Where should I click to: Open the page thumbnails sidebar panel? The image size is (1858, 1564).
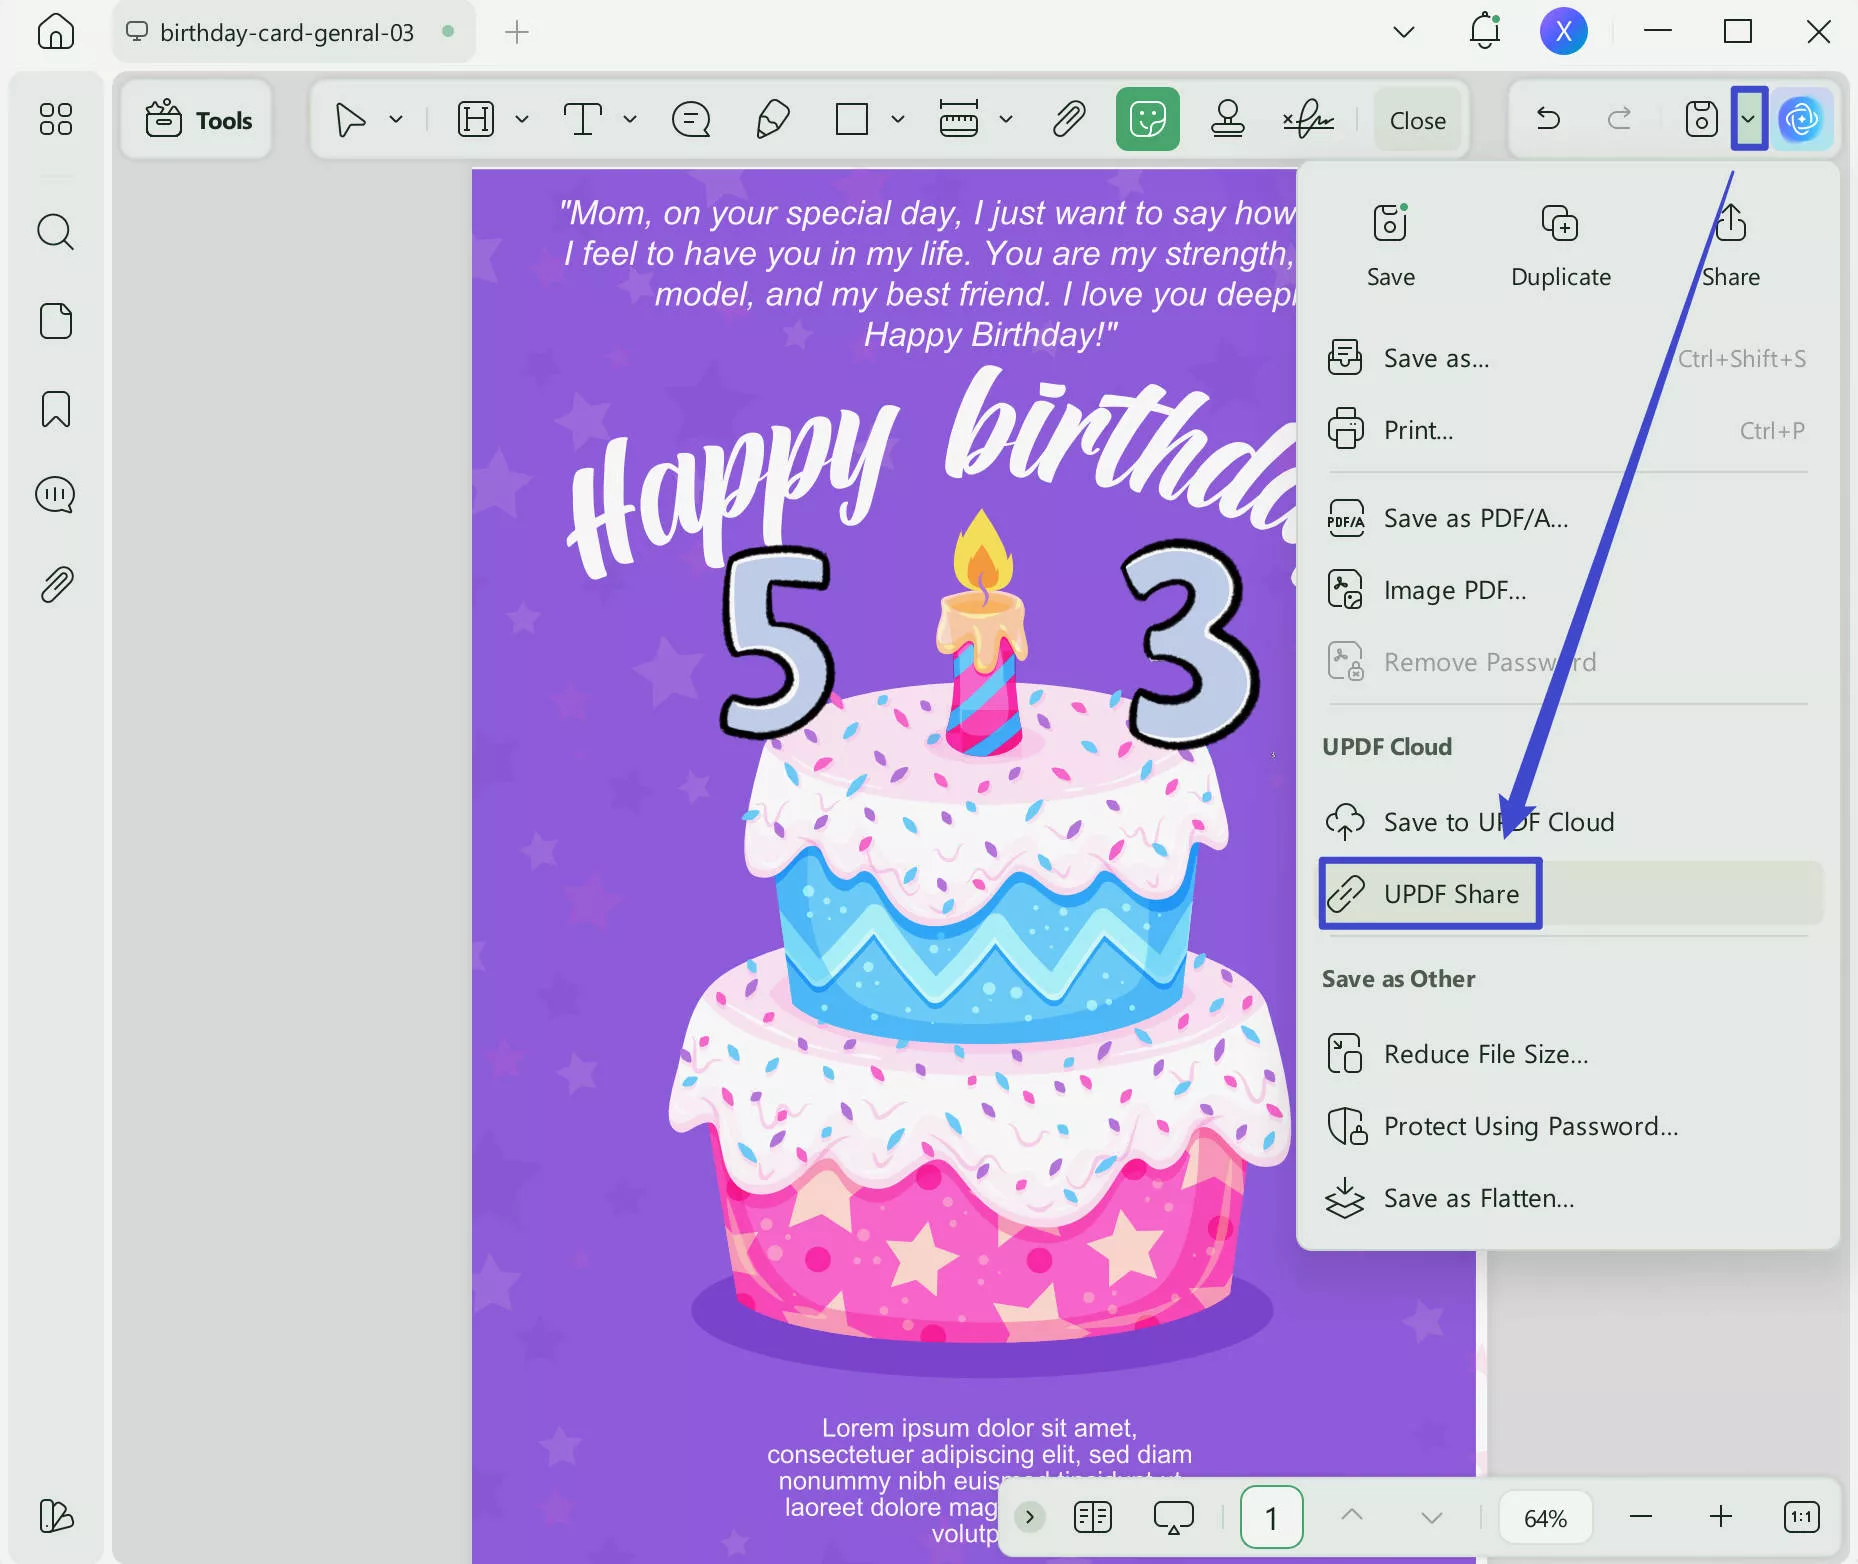tap(57, 320)
